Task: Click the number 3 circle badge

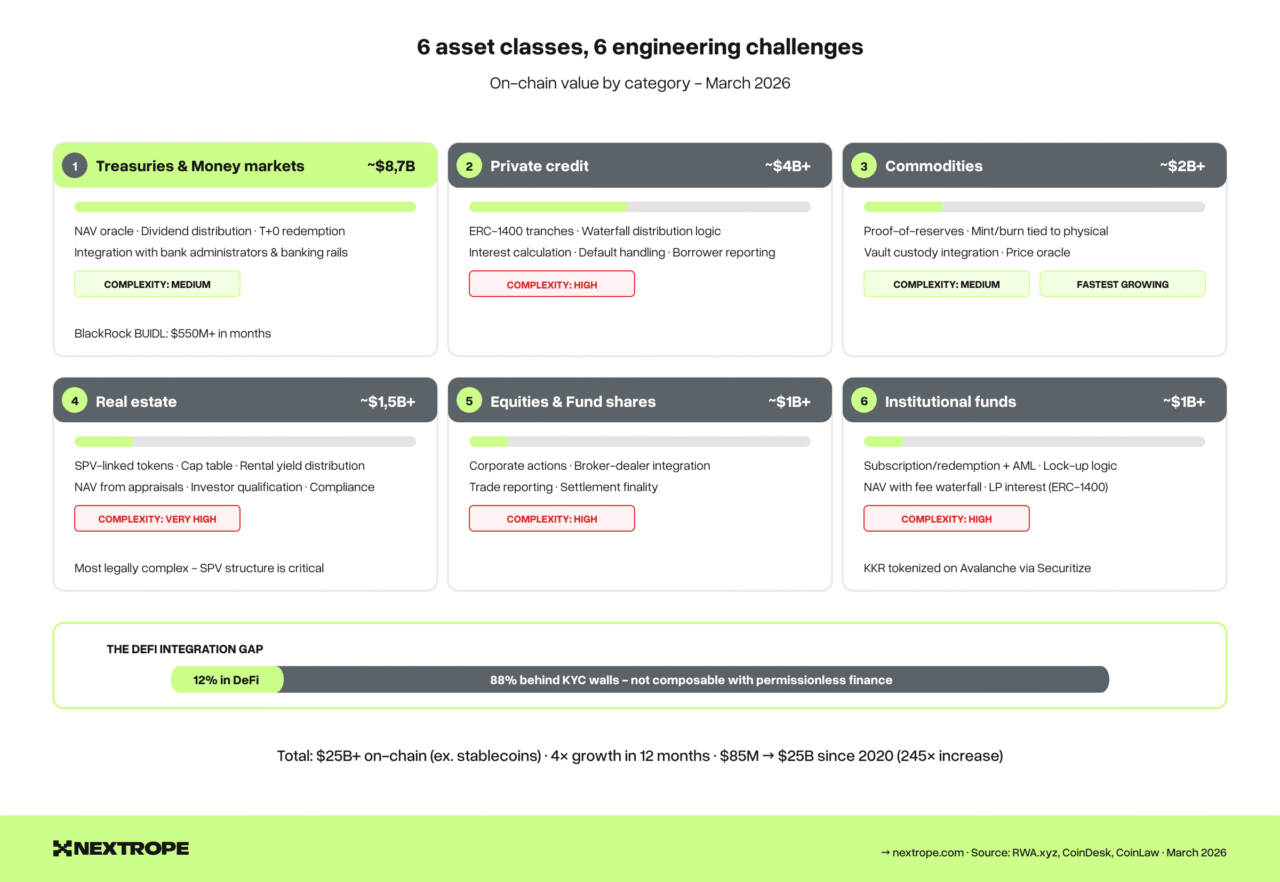Action: point(864,166)
